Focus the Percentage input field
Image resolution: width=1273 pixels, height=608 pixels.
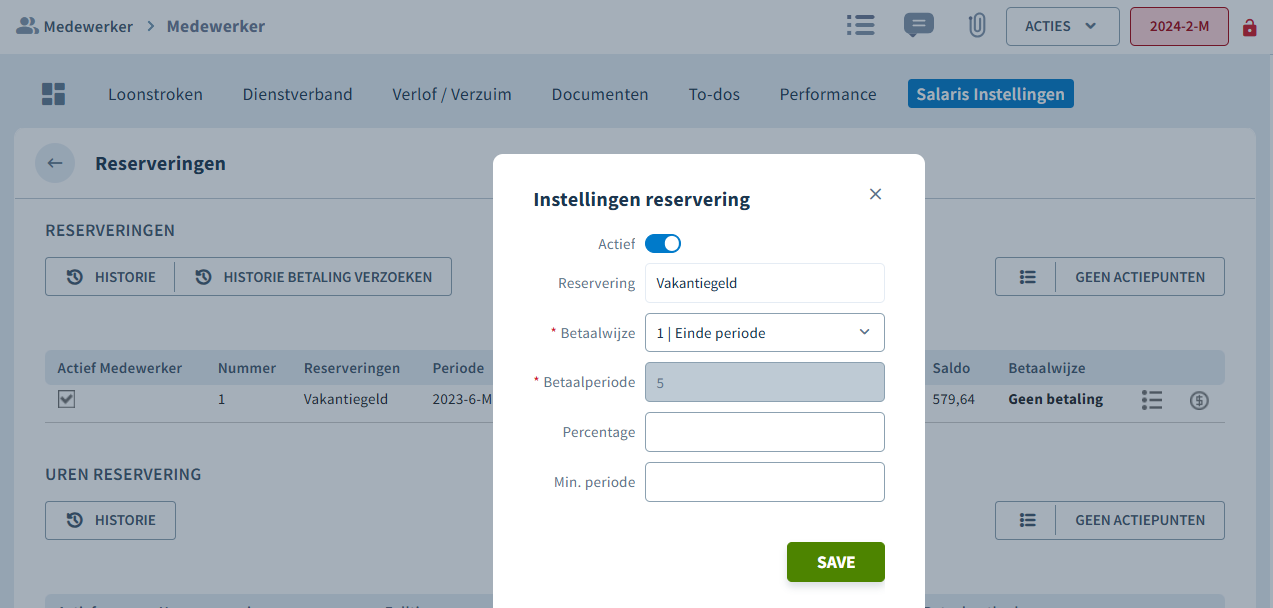tap(765, 432)
